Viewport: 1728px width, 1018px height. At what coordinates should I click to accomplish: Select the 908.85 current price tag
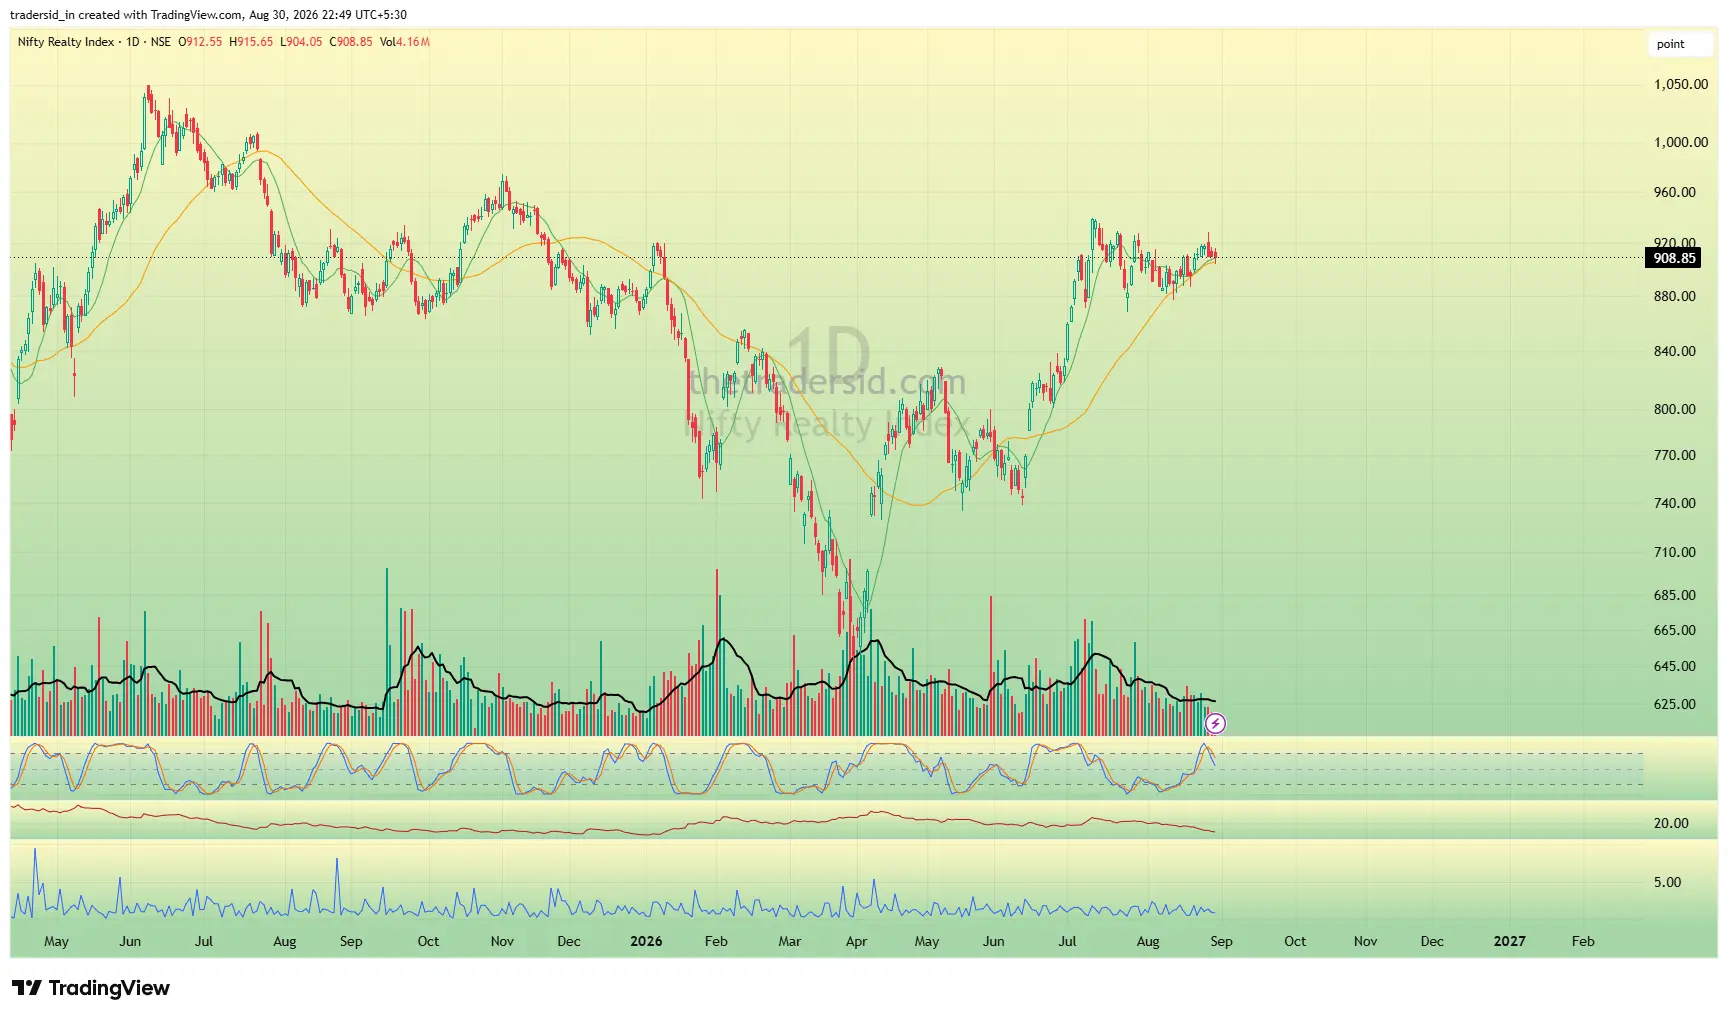click(1673, 258)
